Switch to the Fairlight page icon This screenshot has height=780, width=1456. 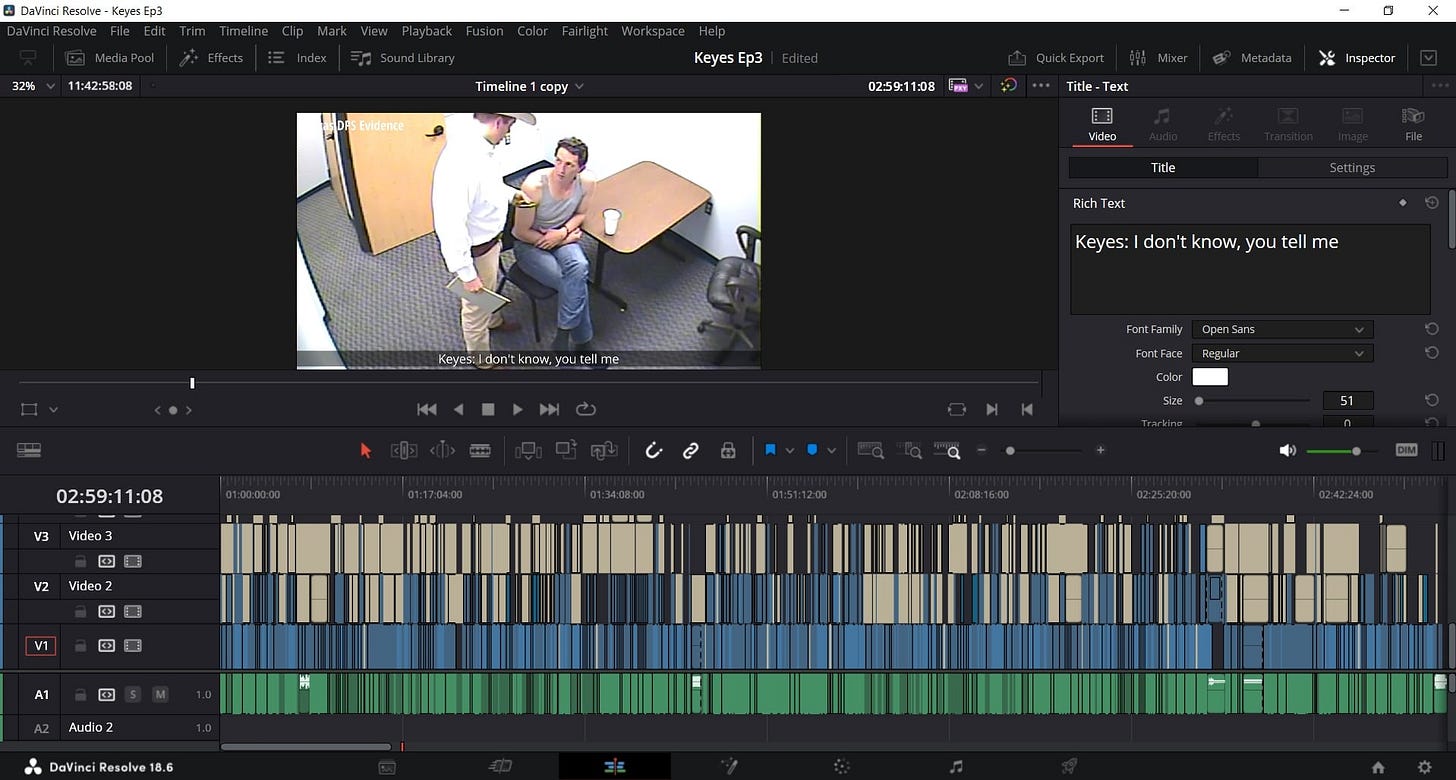pos(956,767)
